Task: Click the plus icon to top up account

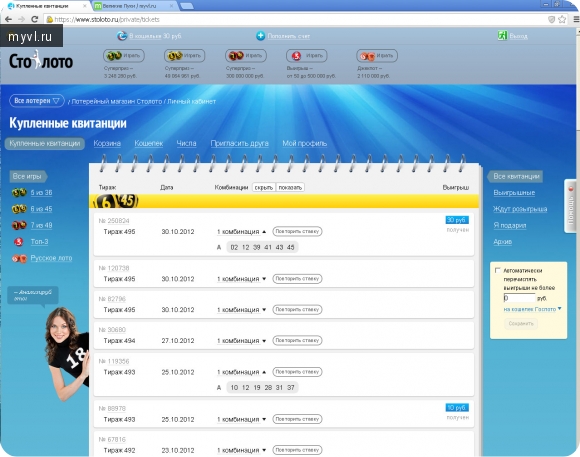Action: [x=260, y=36]
